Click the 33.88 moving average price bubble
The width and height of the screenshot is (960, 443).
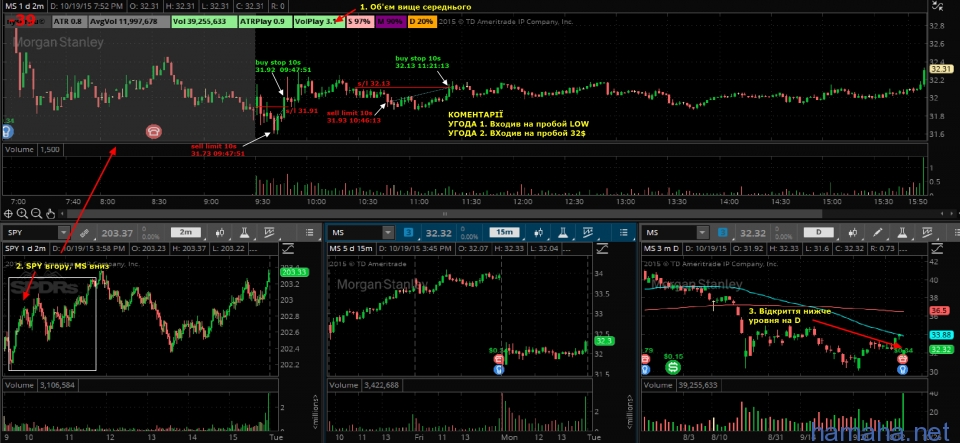tap(940, 335)
